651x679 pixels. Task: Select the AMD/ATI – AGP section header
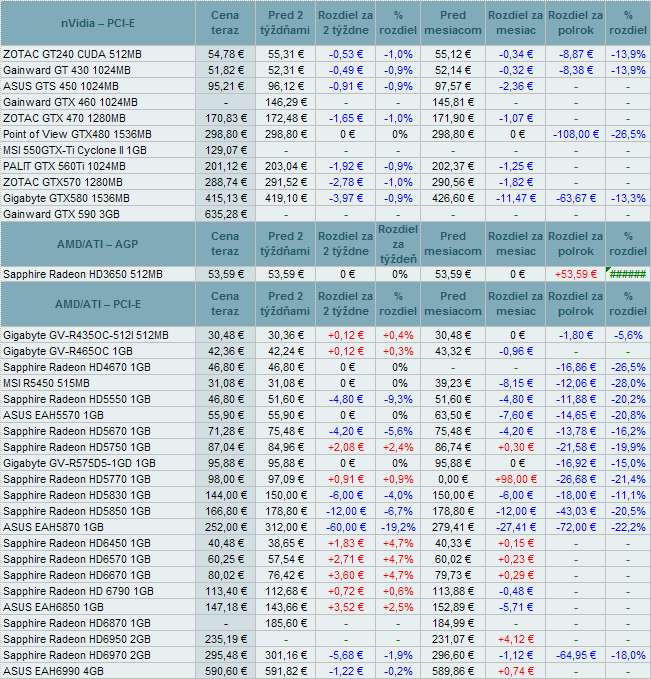click(98, 244)
